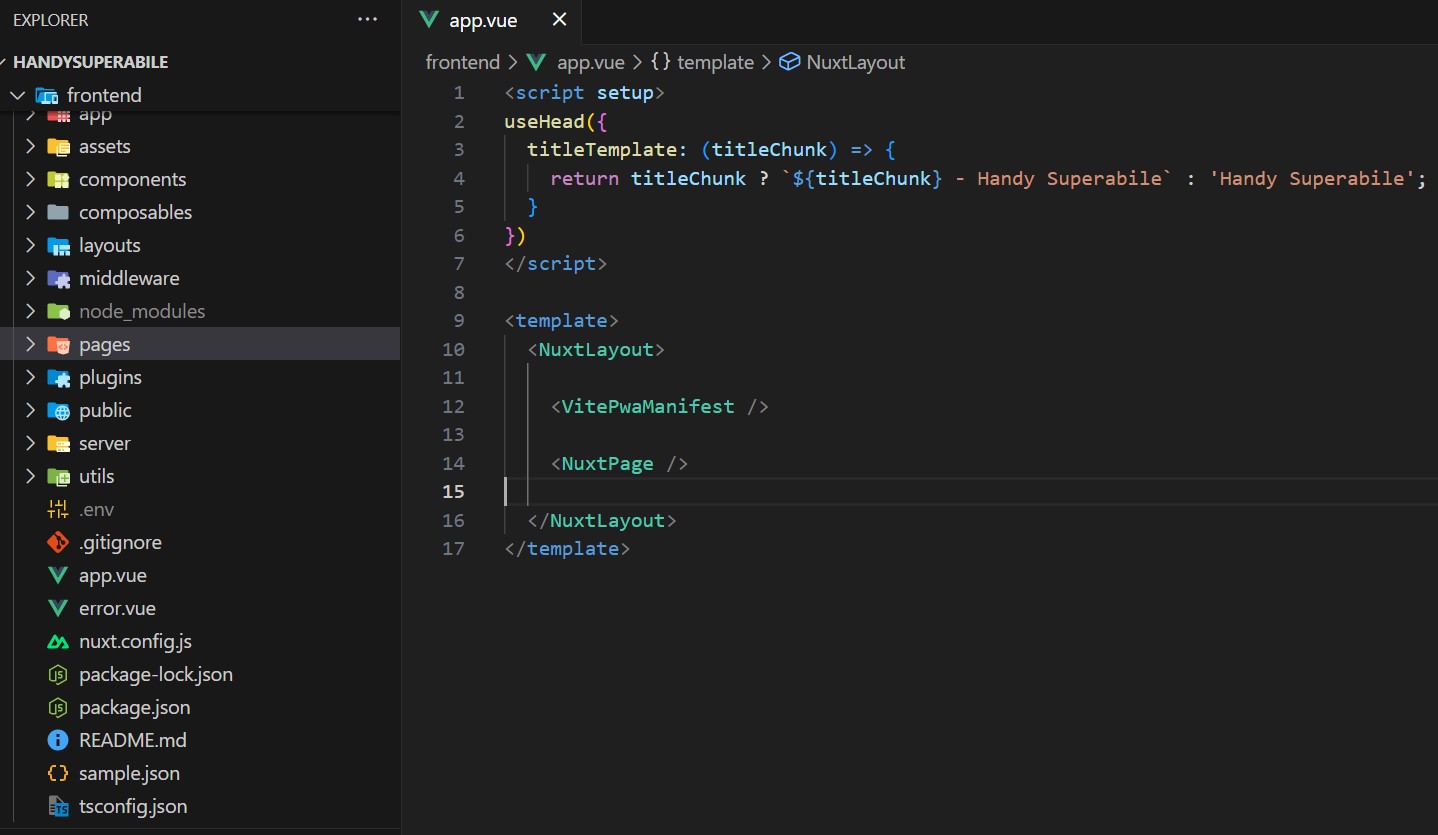Click the pages folder icon

pos(58,345)
